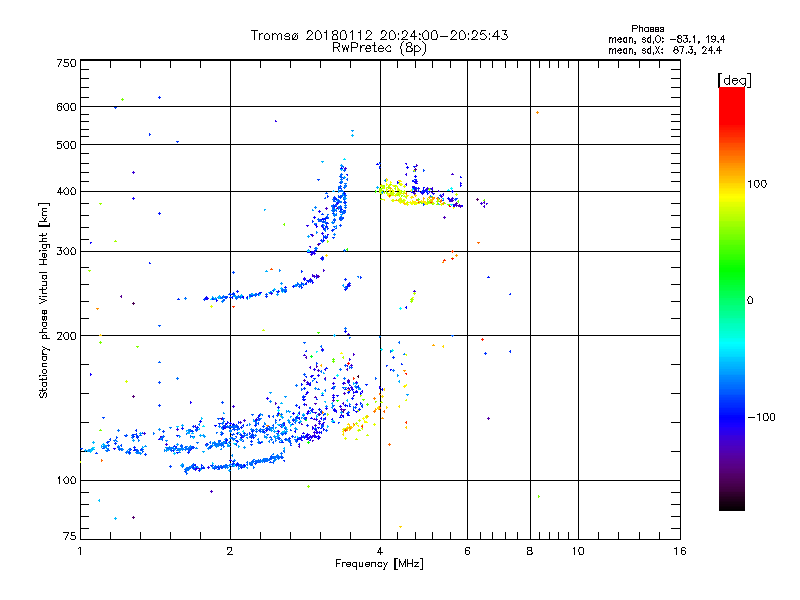Click the y-axis label '750'
This screenshot has width=800, height=600.
[x=67, y=63]
